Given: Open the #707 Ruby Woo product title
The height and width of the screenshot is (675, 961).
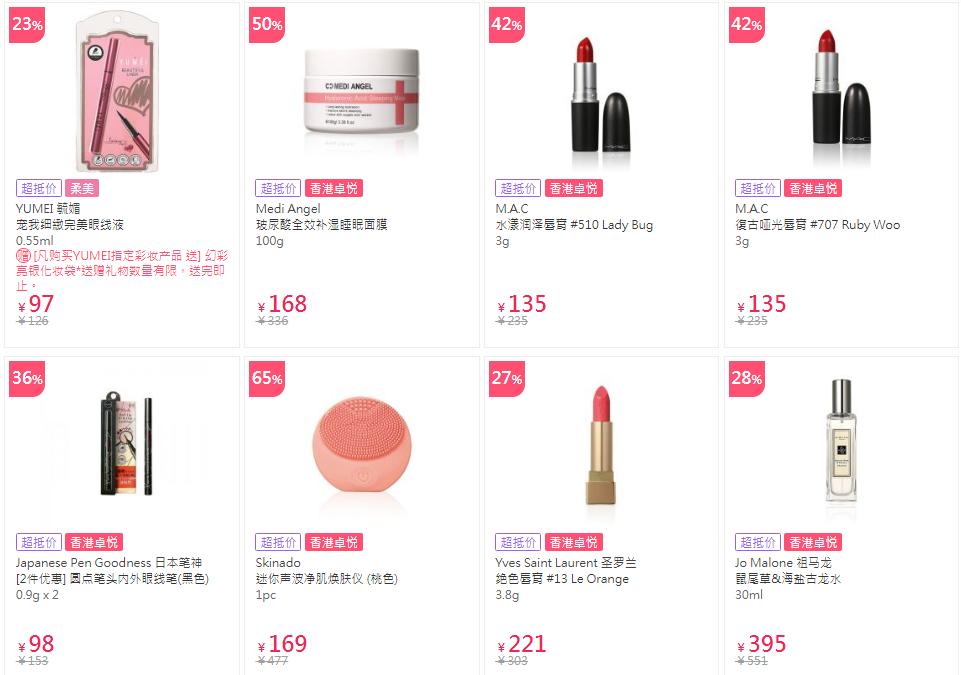Looking at the screenshot, I should point(818,224).
